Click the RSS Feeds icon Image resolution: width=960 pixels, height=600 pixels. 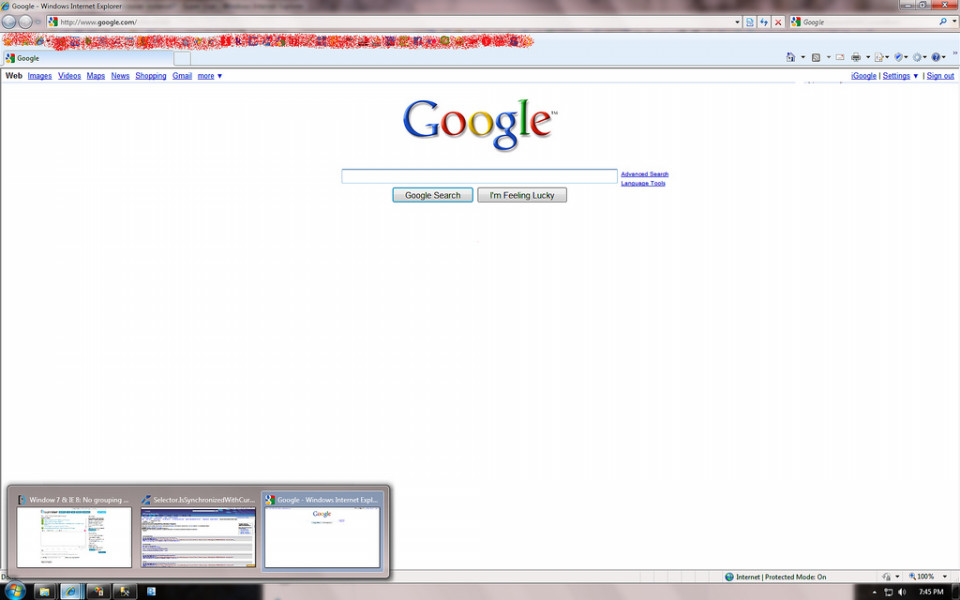816,58
